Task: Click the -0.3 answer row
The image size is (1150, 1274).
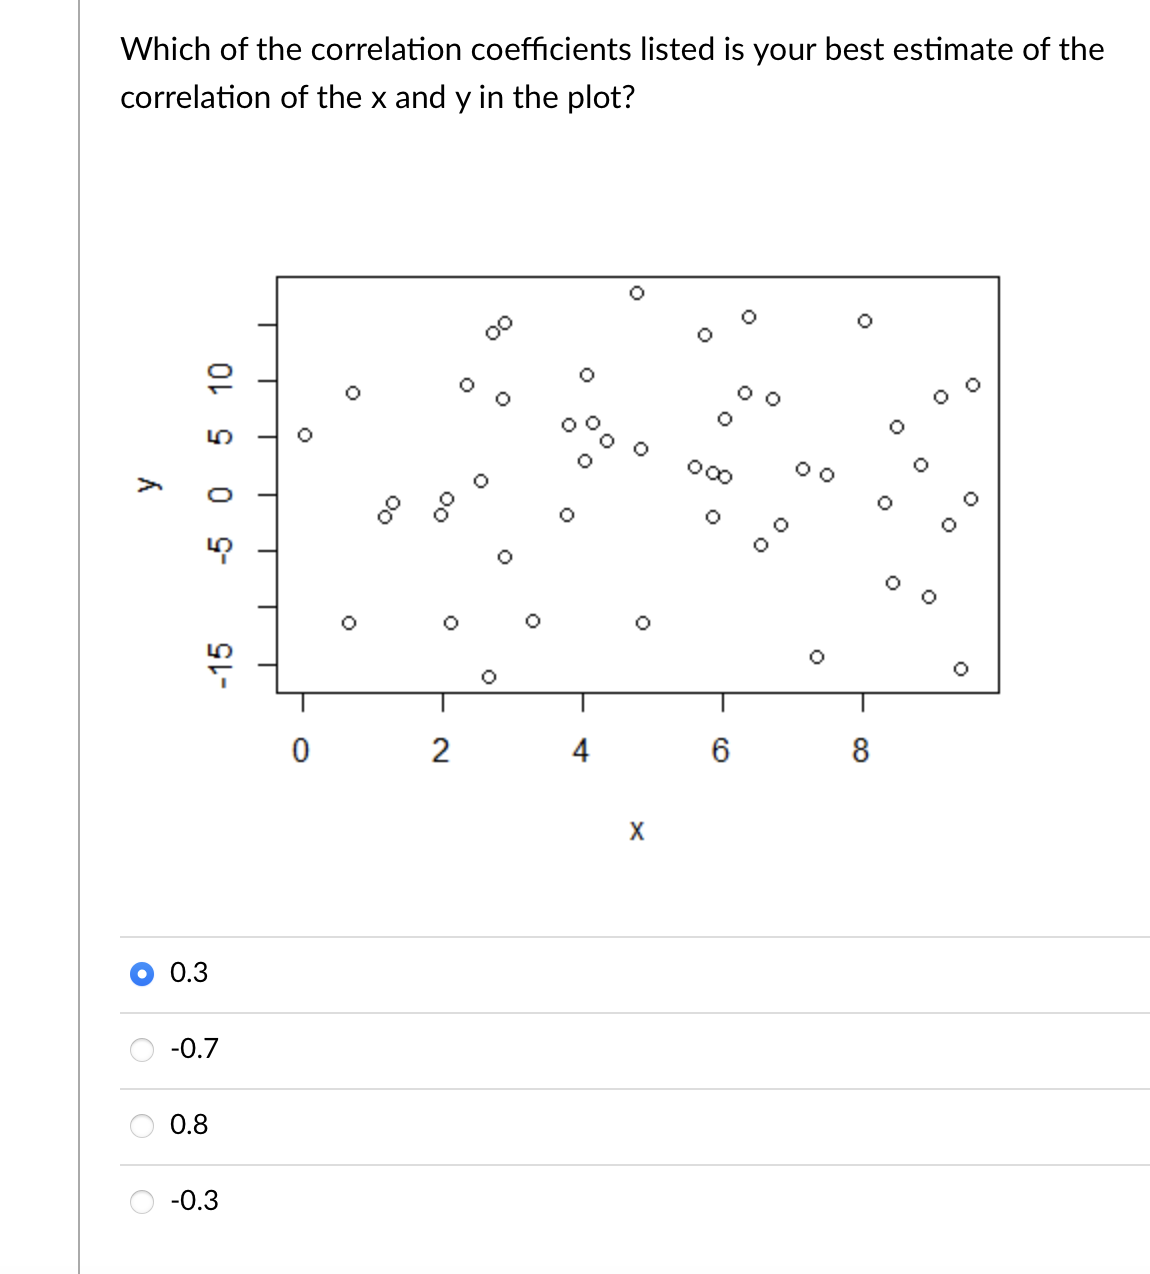Action: pyautogui.click(x=400, y=1202)
